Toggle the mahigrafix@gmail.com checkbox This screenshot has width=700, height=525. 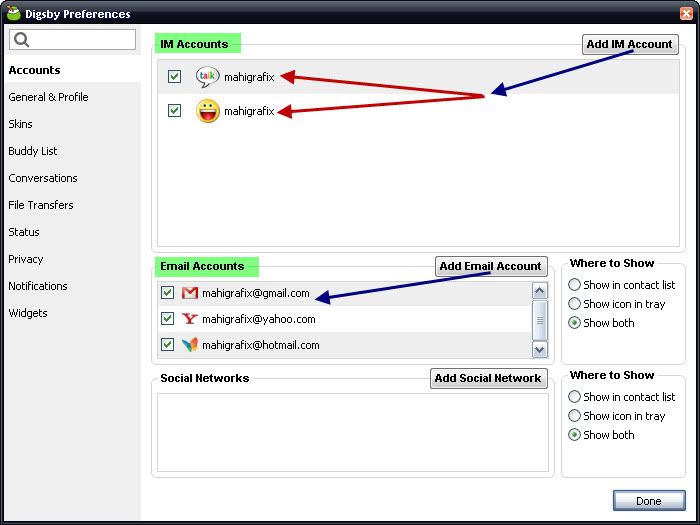coord(167,292)
